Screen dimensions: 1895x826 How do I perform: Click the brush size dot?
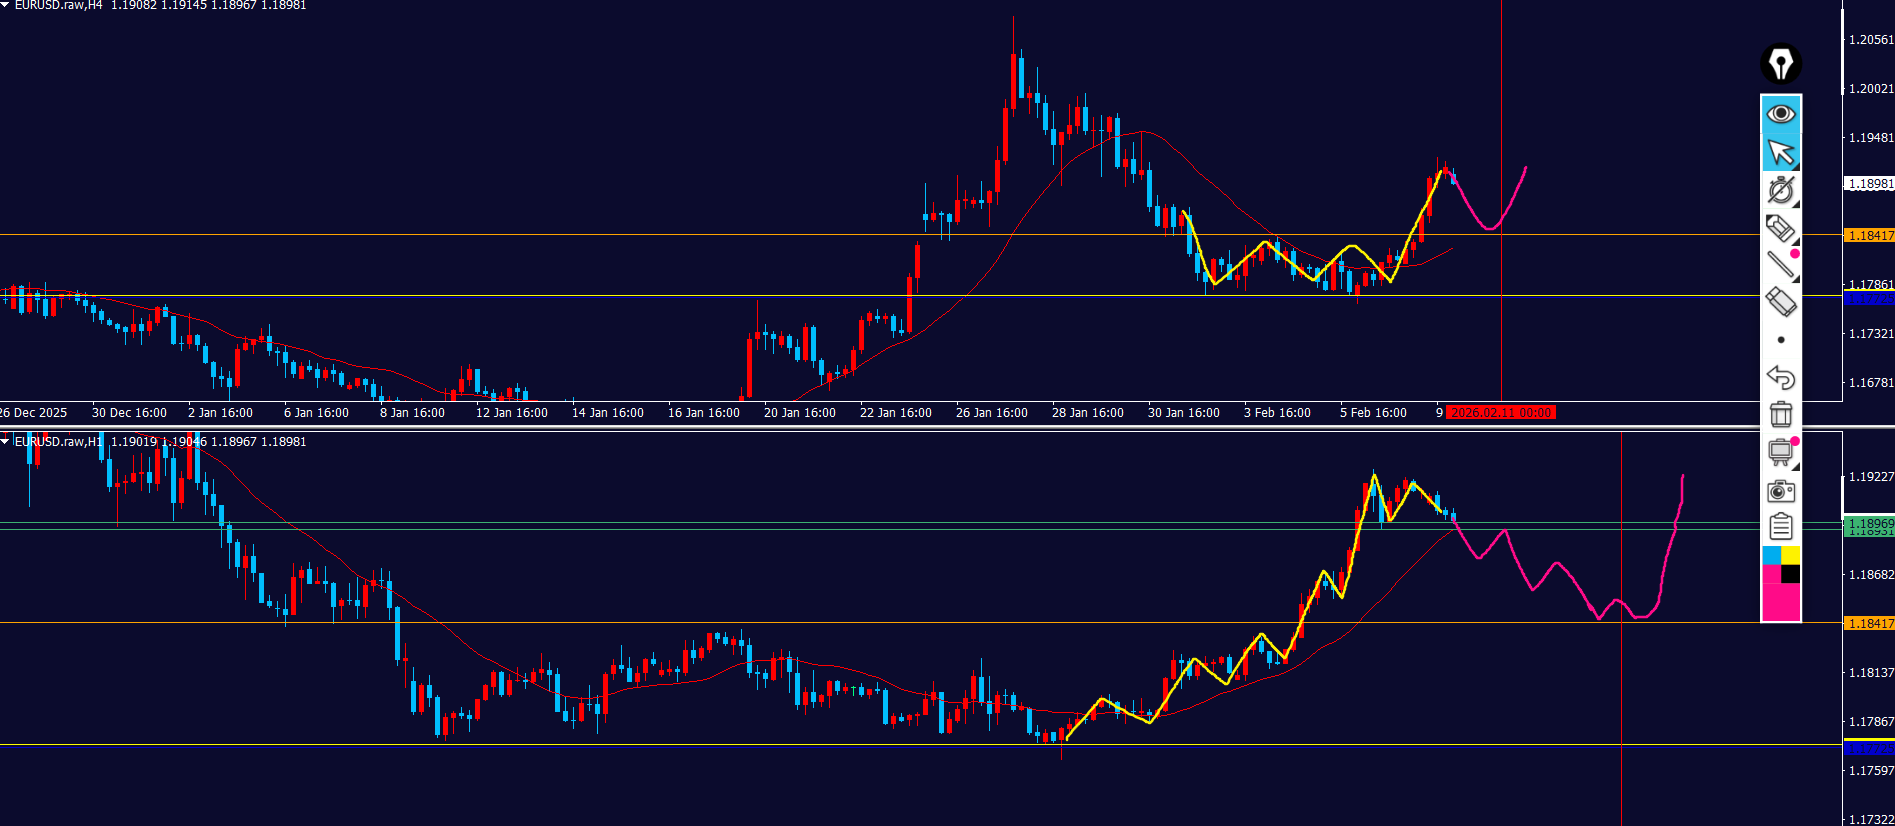[x=1780, y=340]
